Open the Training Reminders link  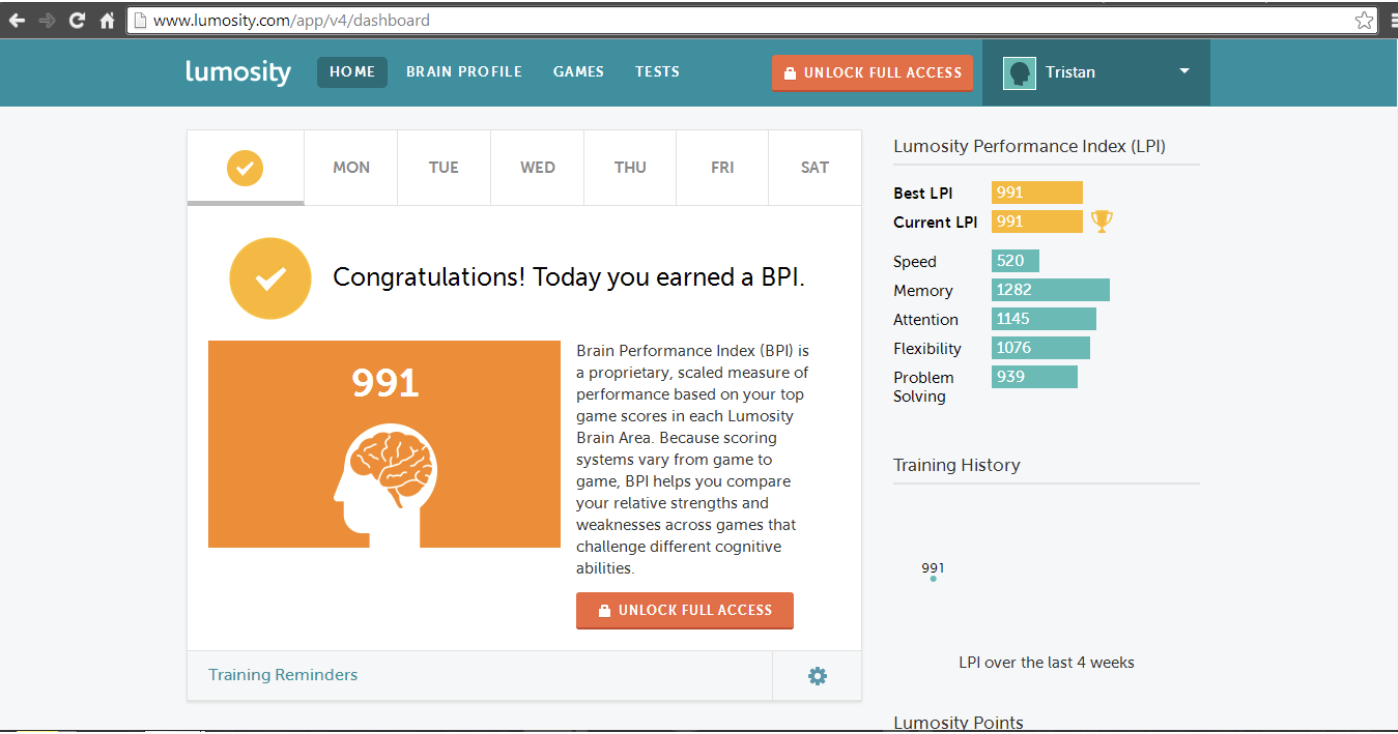(x=283, y=675)
